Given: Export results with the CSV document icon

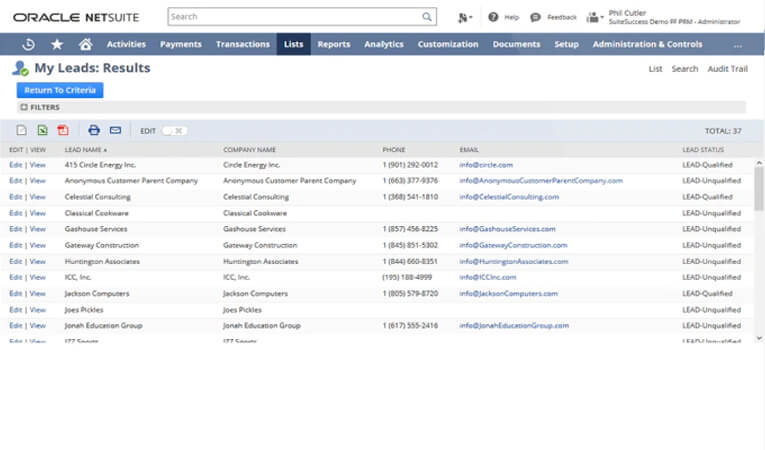Looking at the screenshot, I should click(x=21, y=130).
